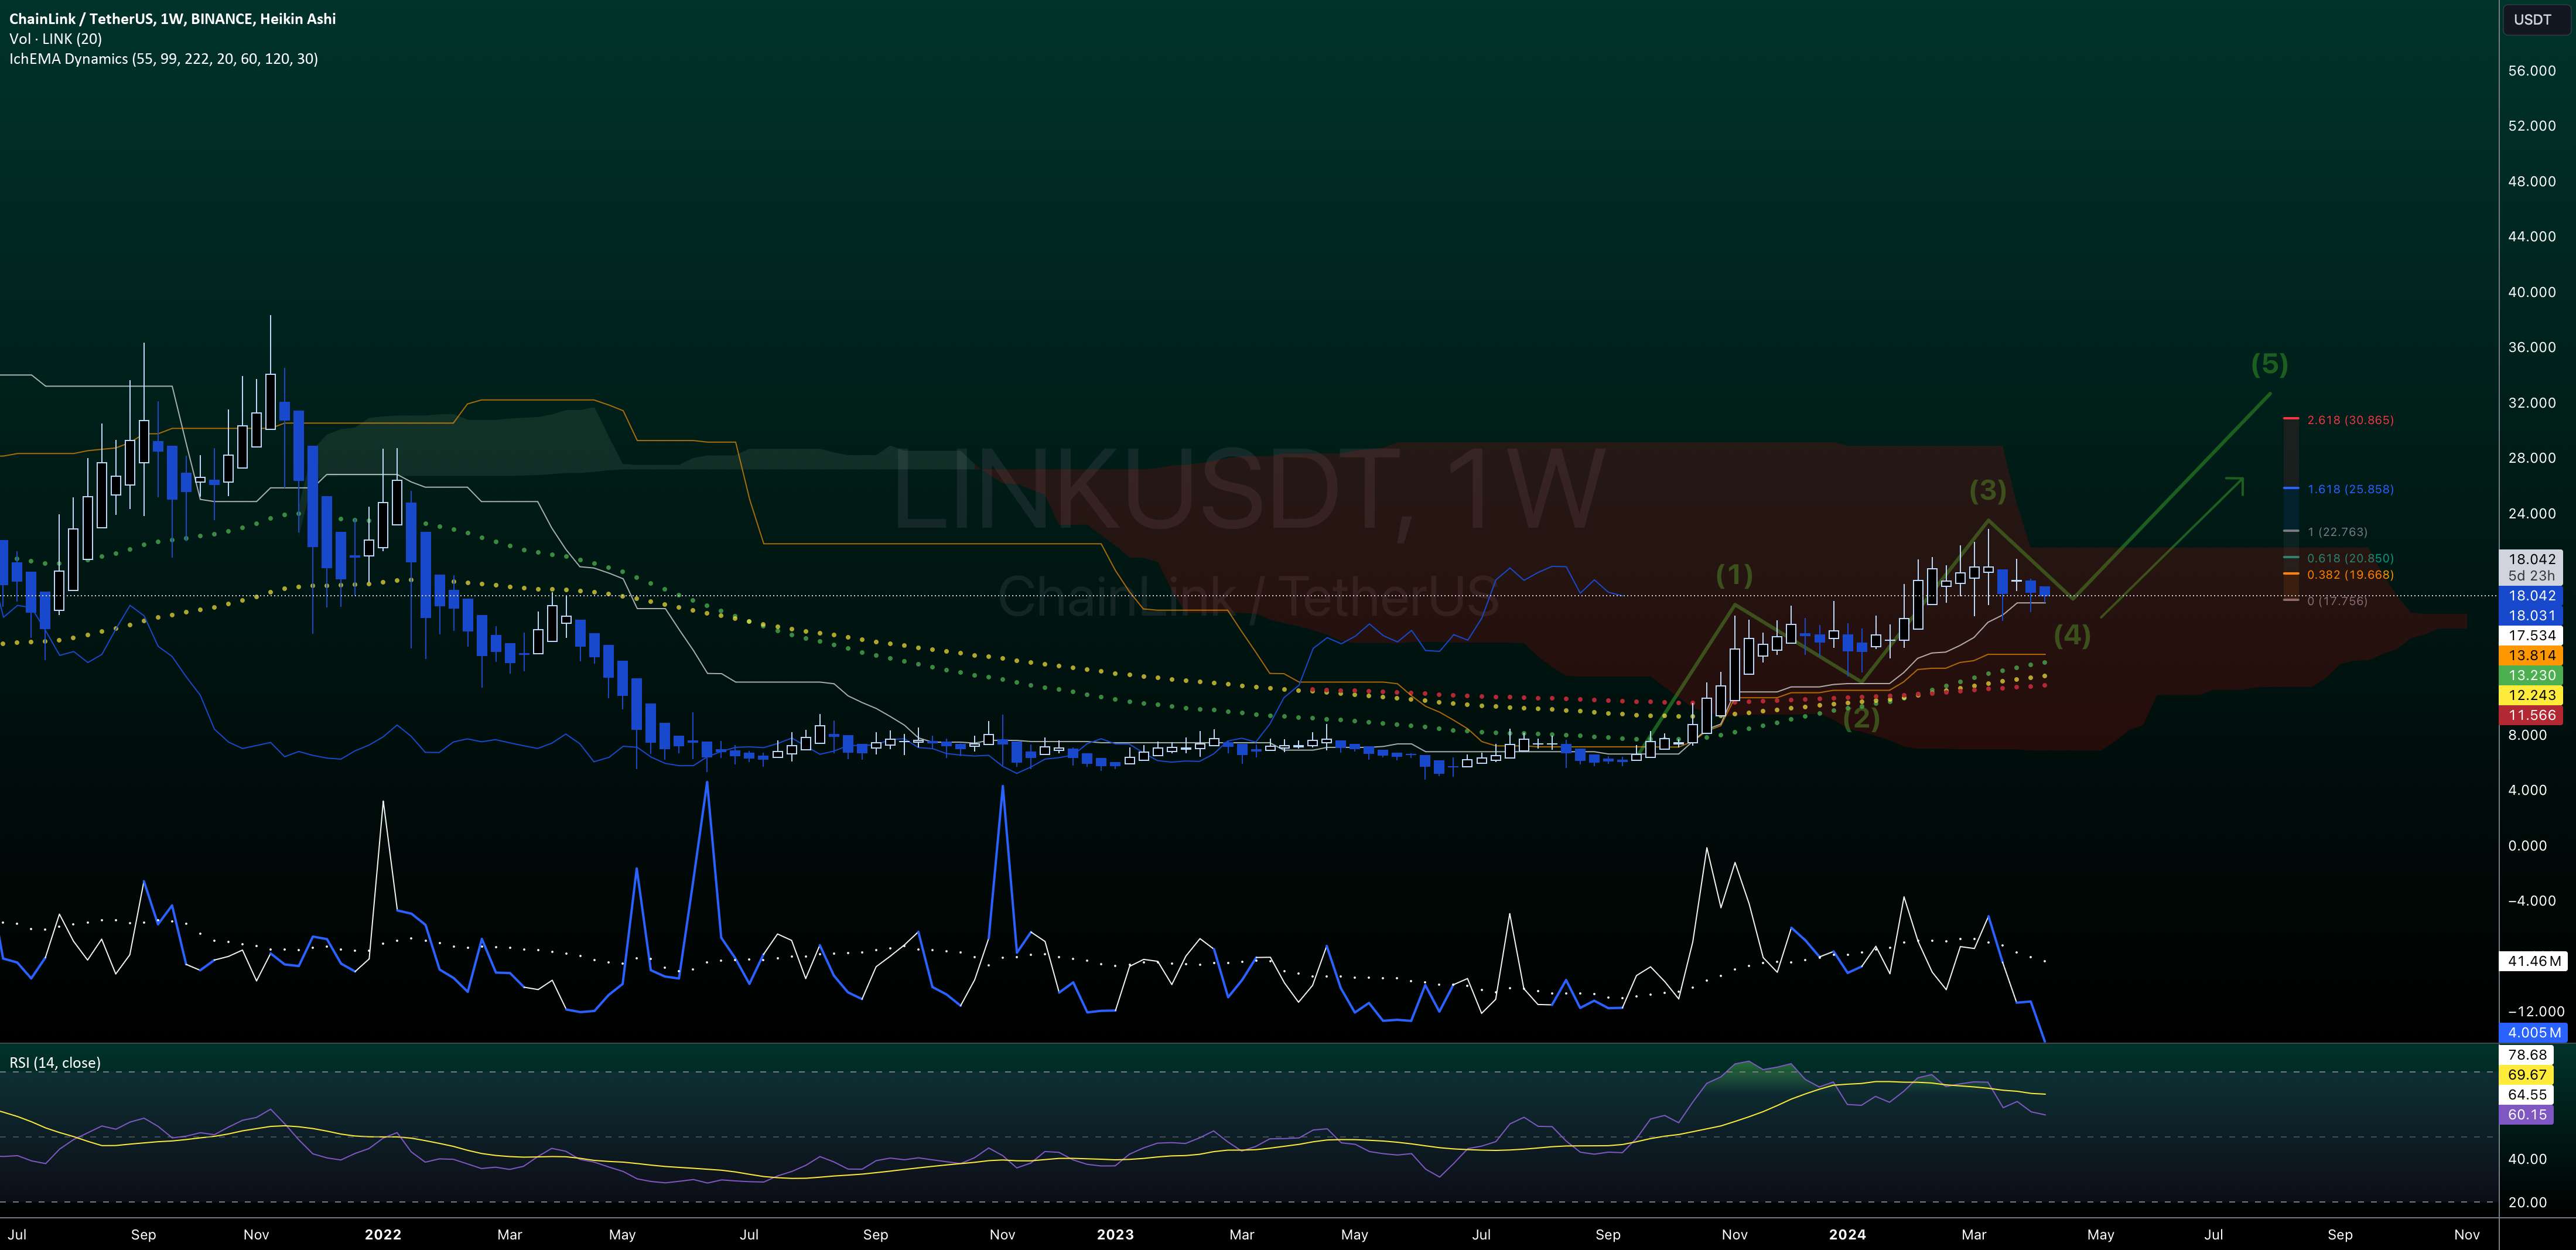Click the 64.55 RSI axis label
The image size is (2576, 1250).
pyautogui.click(x=2528, y=1095)
